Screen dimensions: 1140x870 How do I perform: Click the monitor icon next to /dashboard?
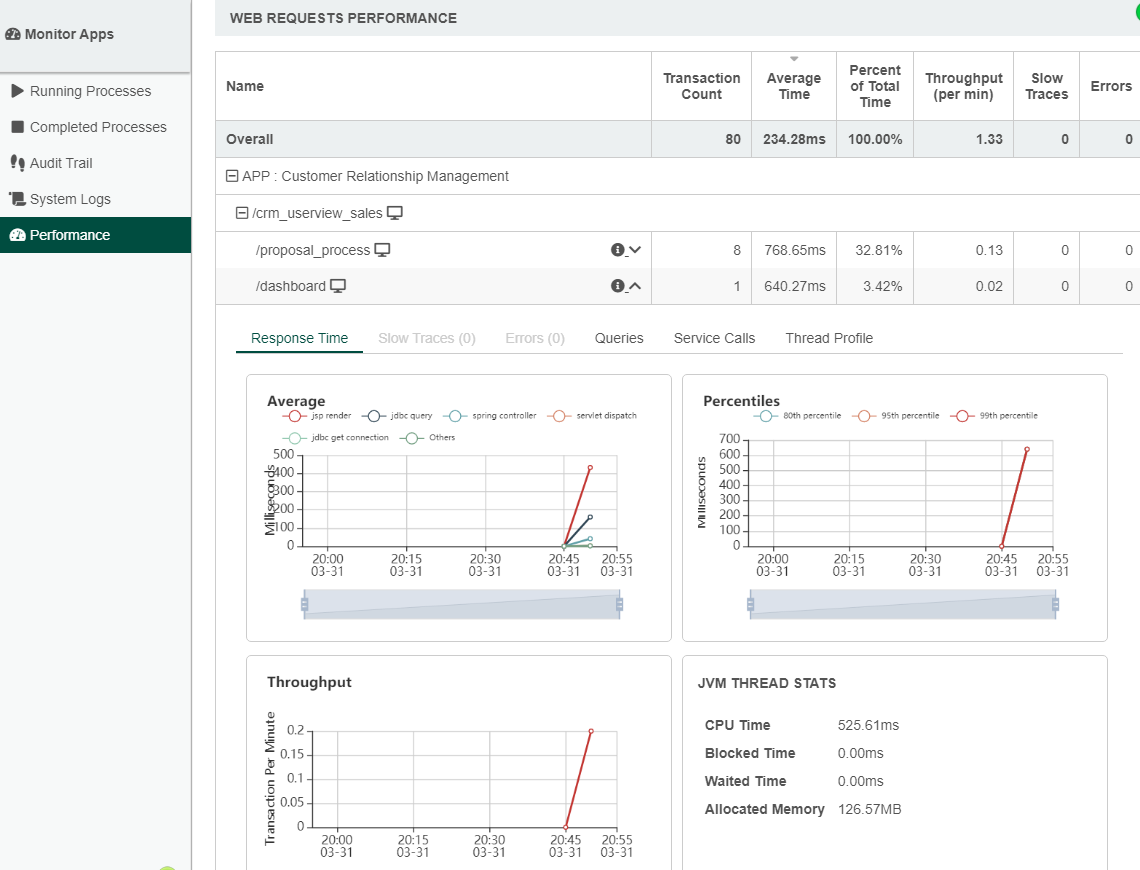click(338, 286)
